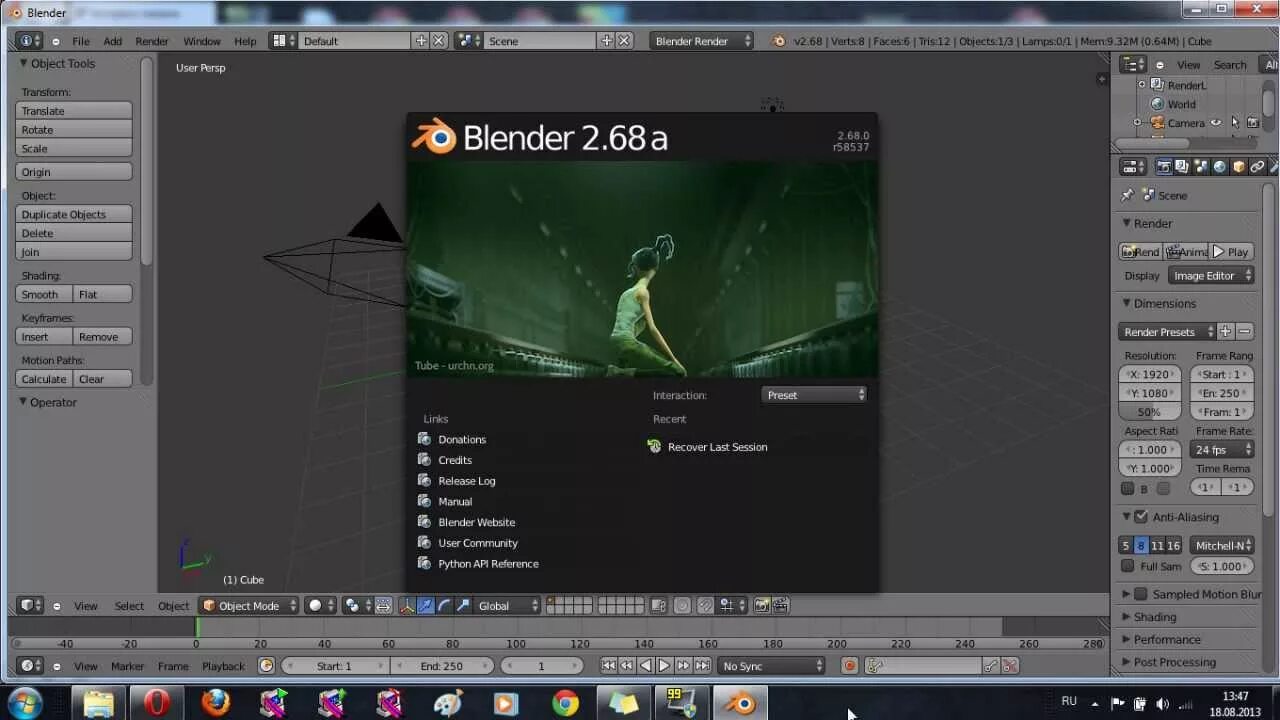This screenshot has width=1280, height=720.
Task: Toggle the preview range clock icon in timeline
Action: coord(266,666)
